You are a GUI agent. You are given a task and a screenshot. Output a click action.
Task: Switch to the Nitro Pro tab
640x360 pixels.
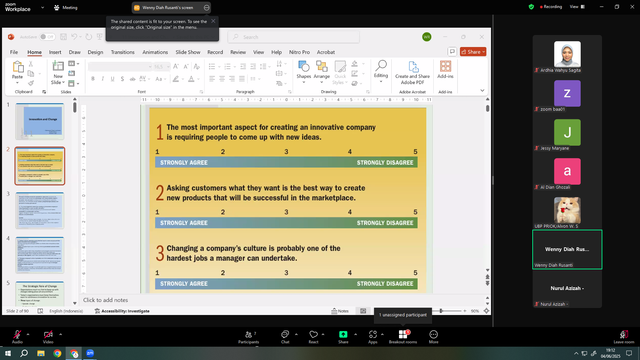click(x=299, y=52)
